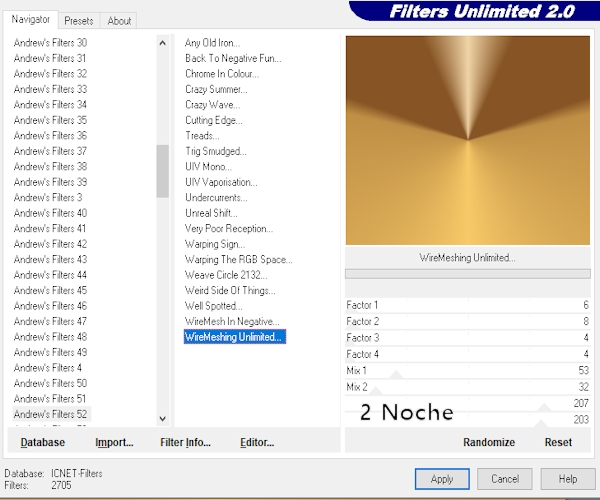
Task: Open Help for Filters Unlimited
Action: pos(567,479)
